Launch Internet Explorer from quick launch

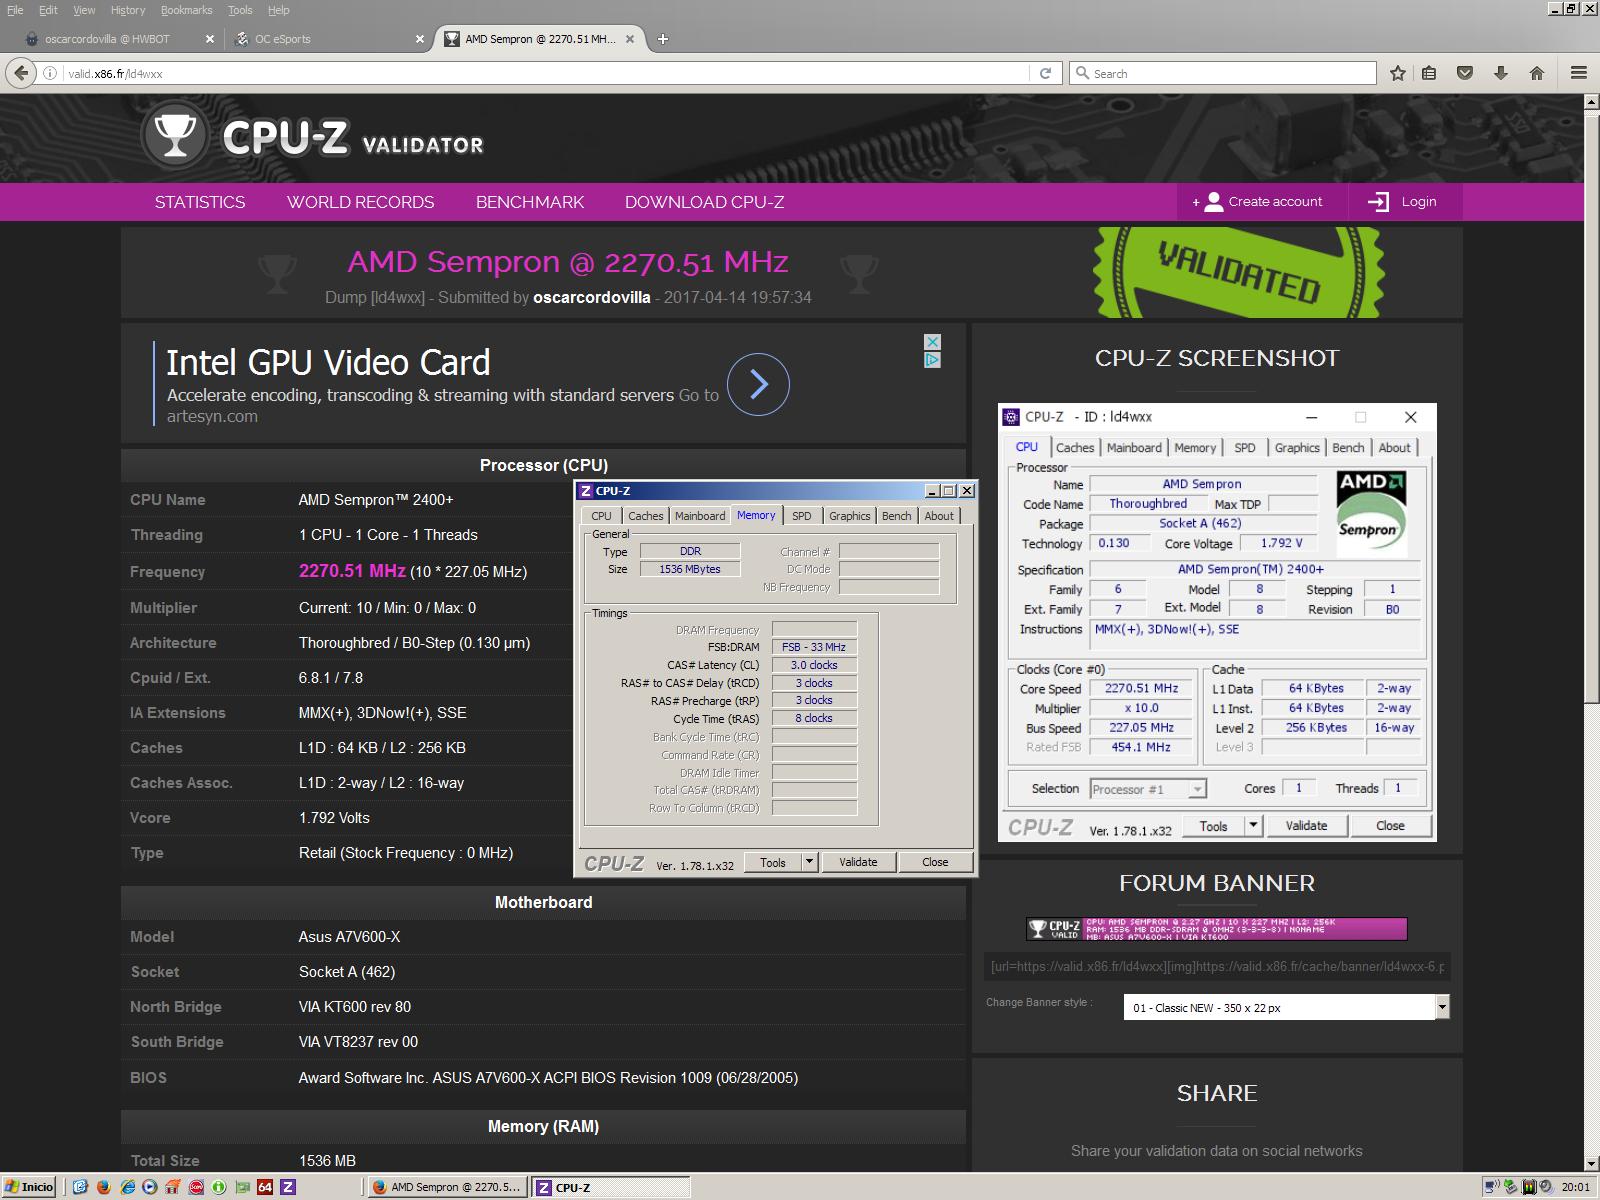click(x=127, y=1187)
